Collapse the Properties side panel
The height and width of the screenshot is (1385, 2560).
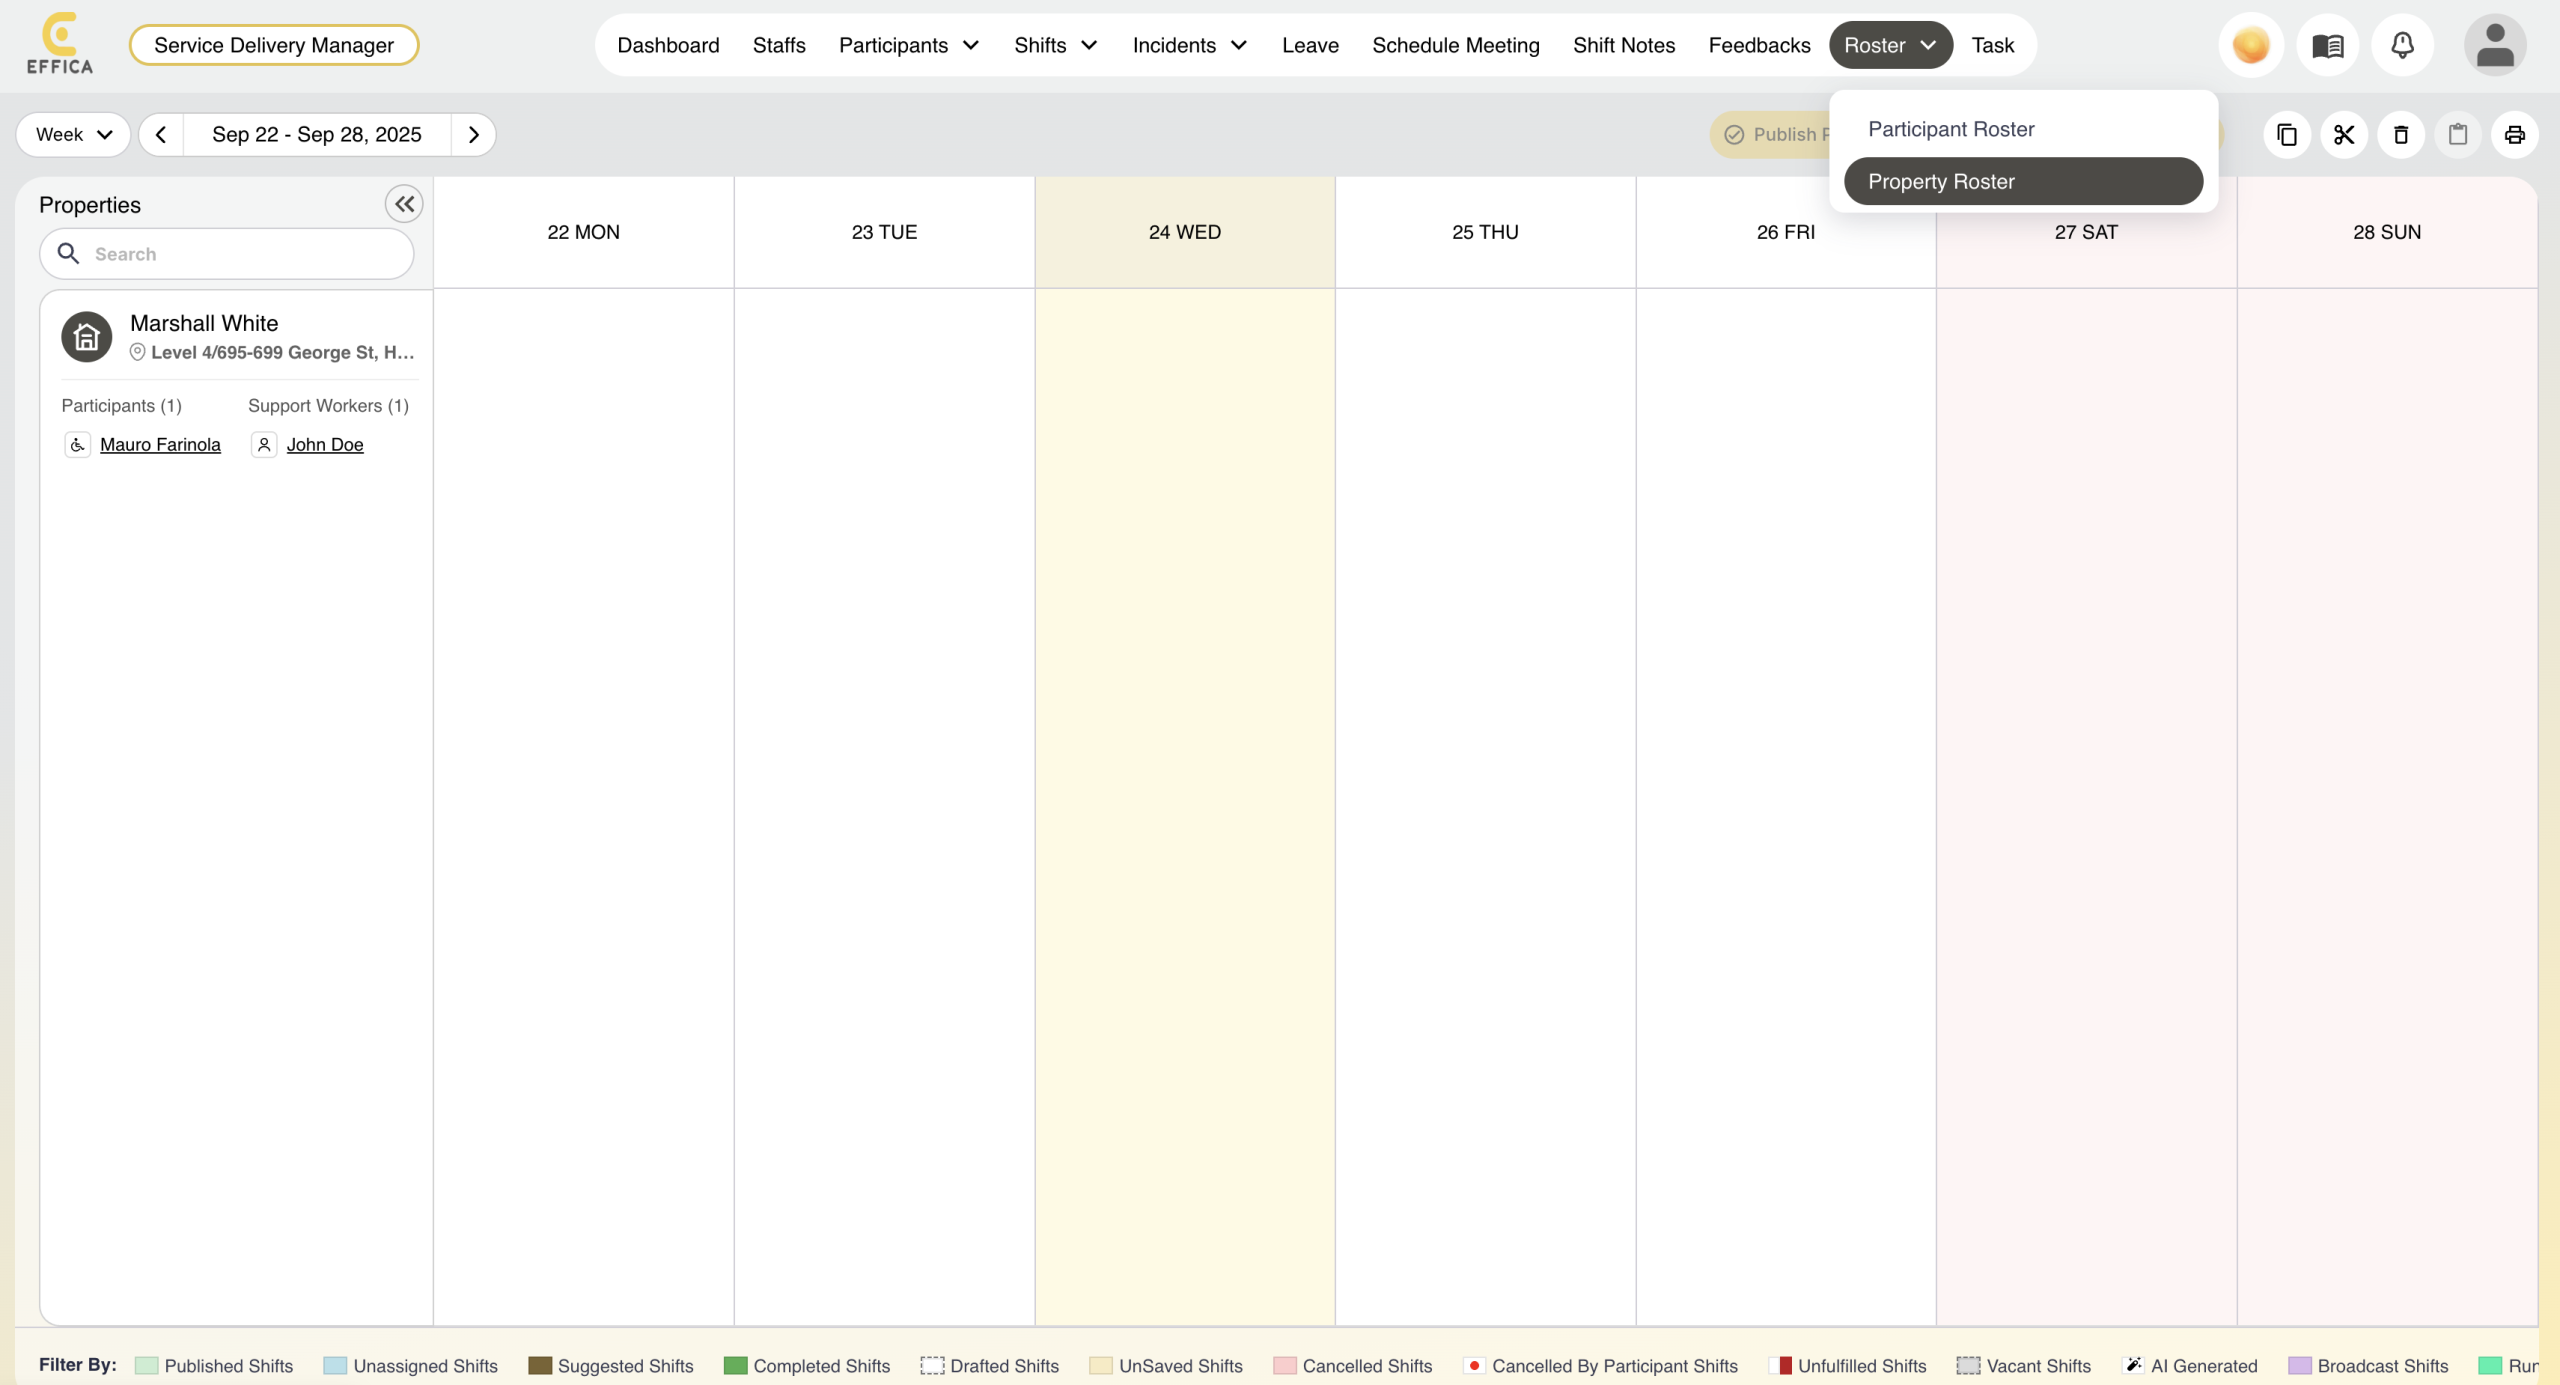click(404, 204)
